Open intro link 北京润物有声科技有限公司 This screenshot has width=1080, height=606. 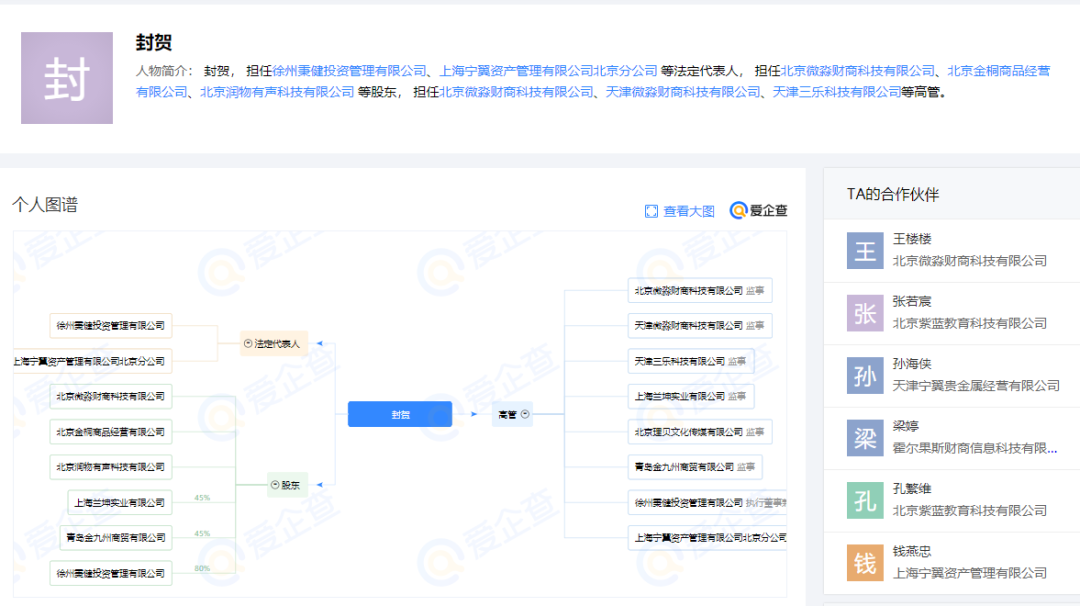[x=277, y=92]
